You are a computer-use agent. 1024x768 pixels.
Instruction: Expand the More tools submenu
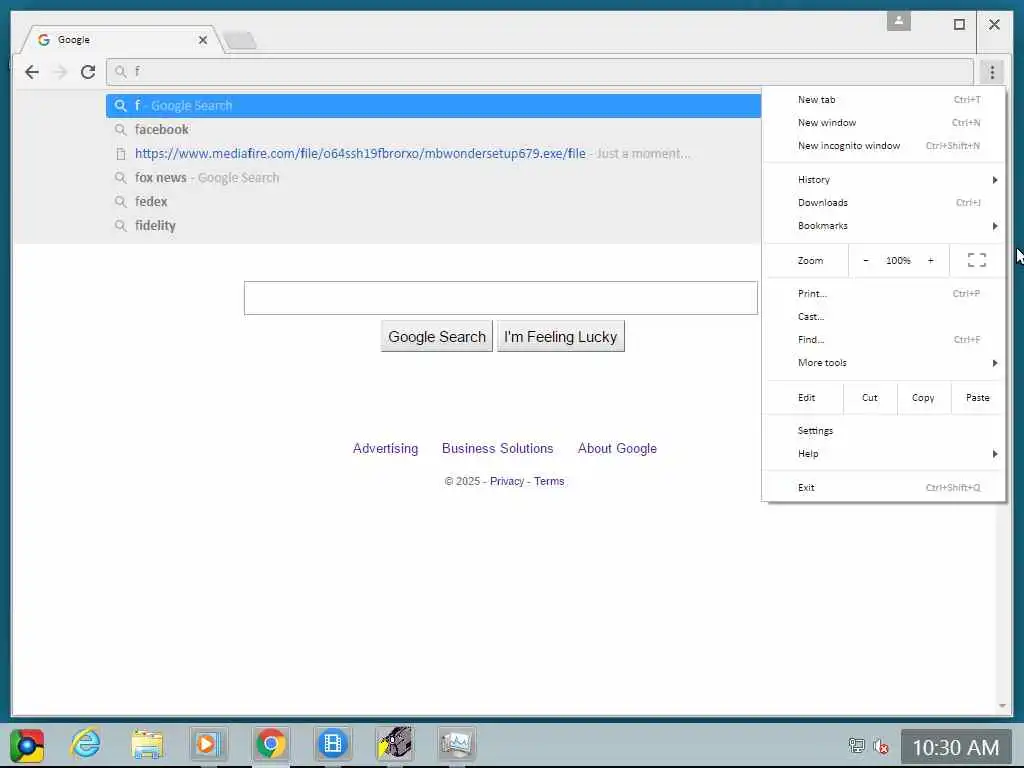pyautogui.click(x=884, y=363)
